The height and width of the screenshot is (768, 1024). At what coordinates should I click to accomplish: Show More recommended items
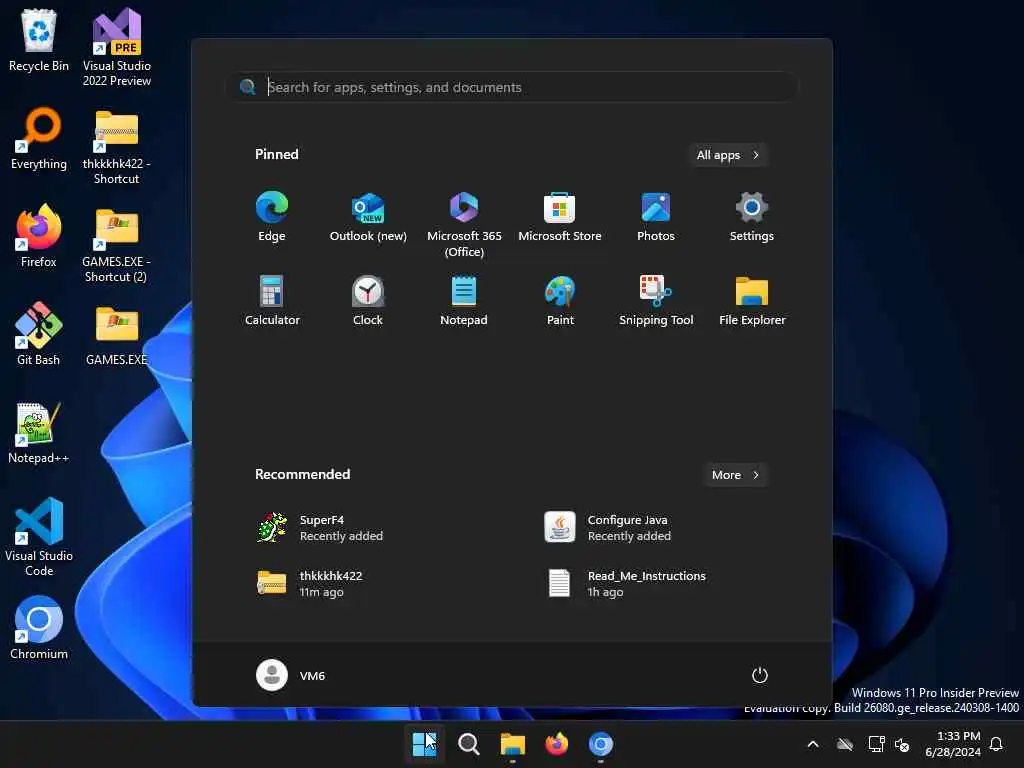(735, 475)
